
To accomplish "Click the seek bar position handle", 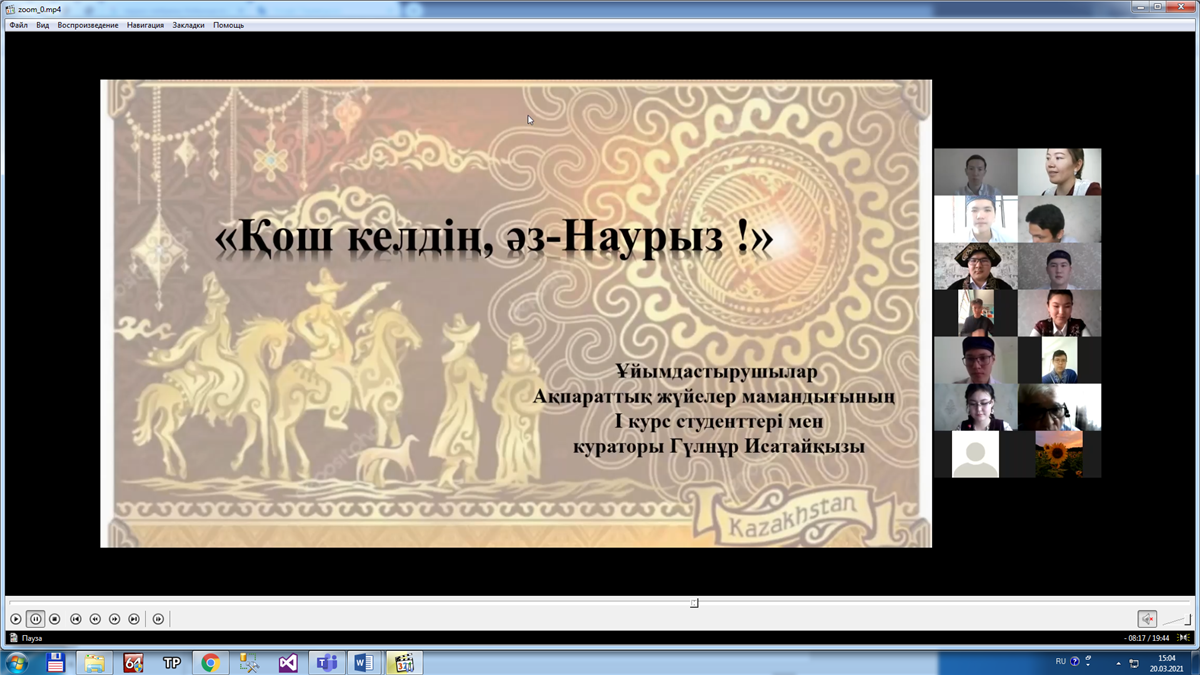I will pyautogui.click(x=694, y=603).
